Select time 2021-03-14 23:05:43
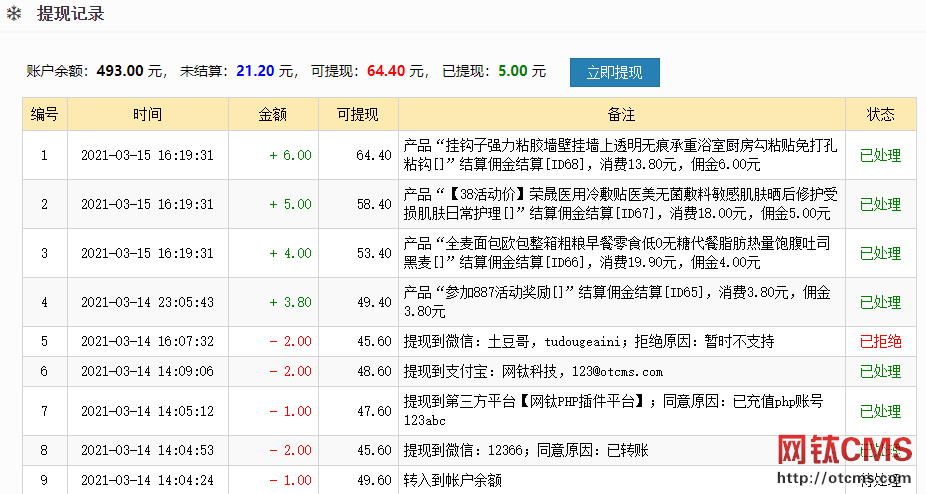 tap(147, 302)
